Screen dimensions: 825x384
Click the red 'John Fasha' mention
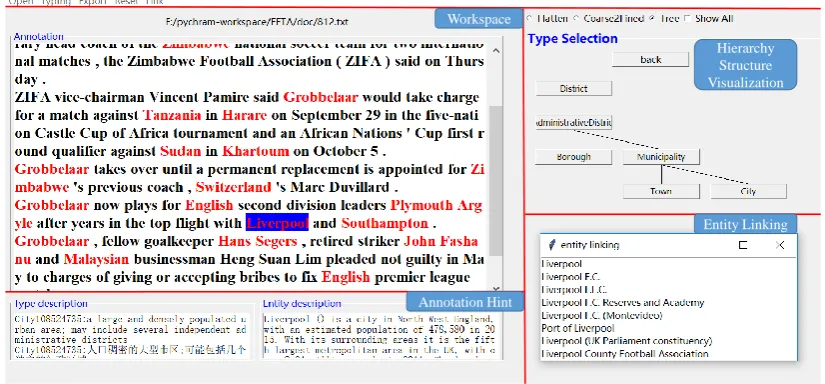tap(441, 241)
